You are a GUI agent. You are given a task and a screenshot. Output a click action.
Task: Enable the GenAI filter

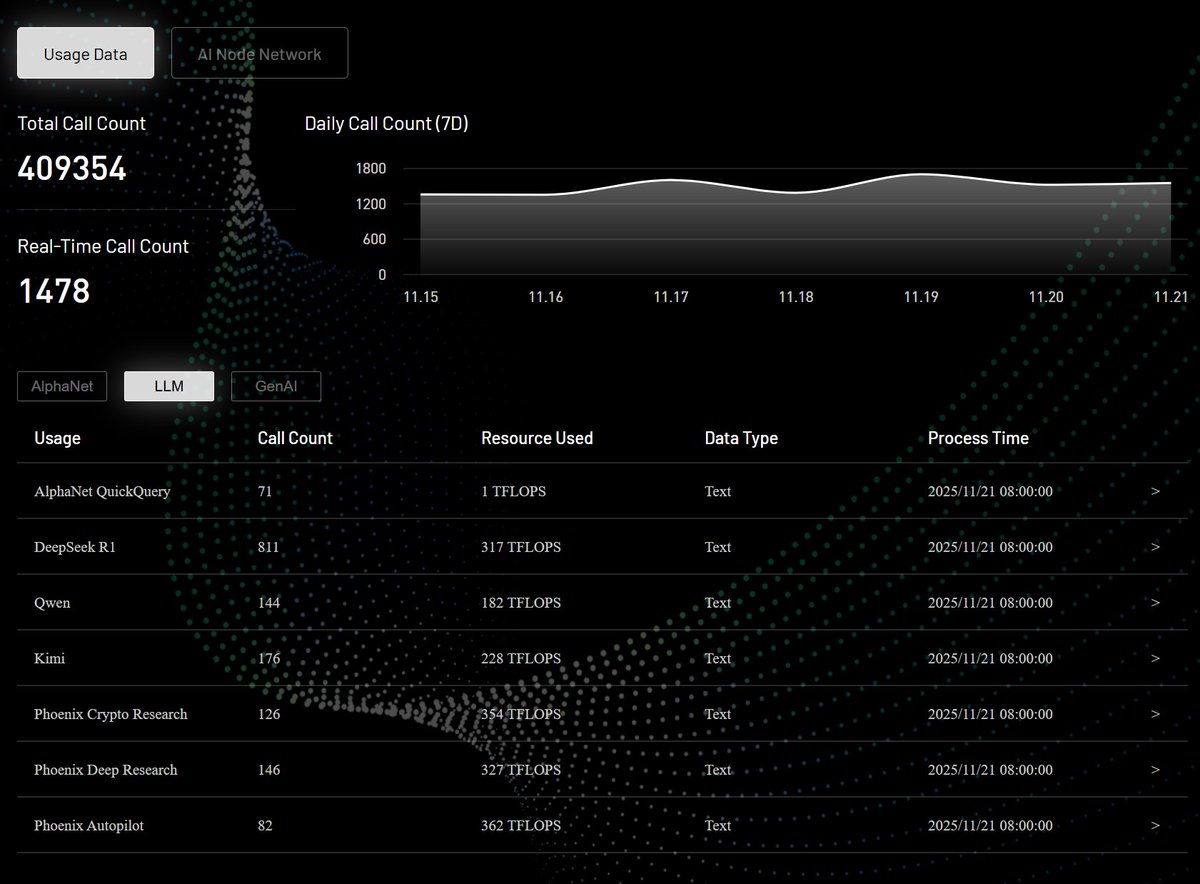point(276,386)
